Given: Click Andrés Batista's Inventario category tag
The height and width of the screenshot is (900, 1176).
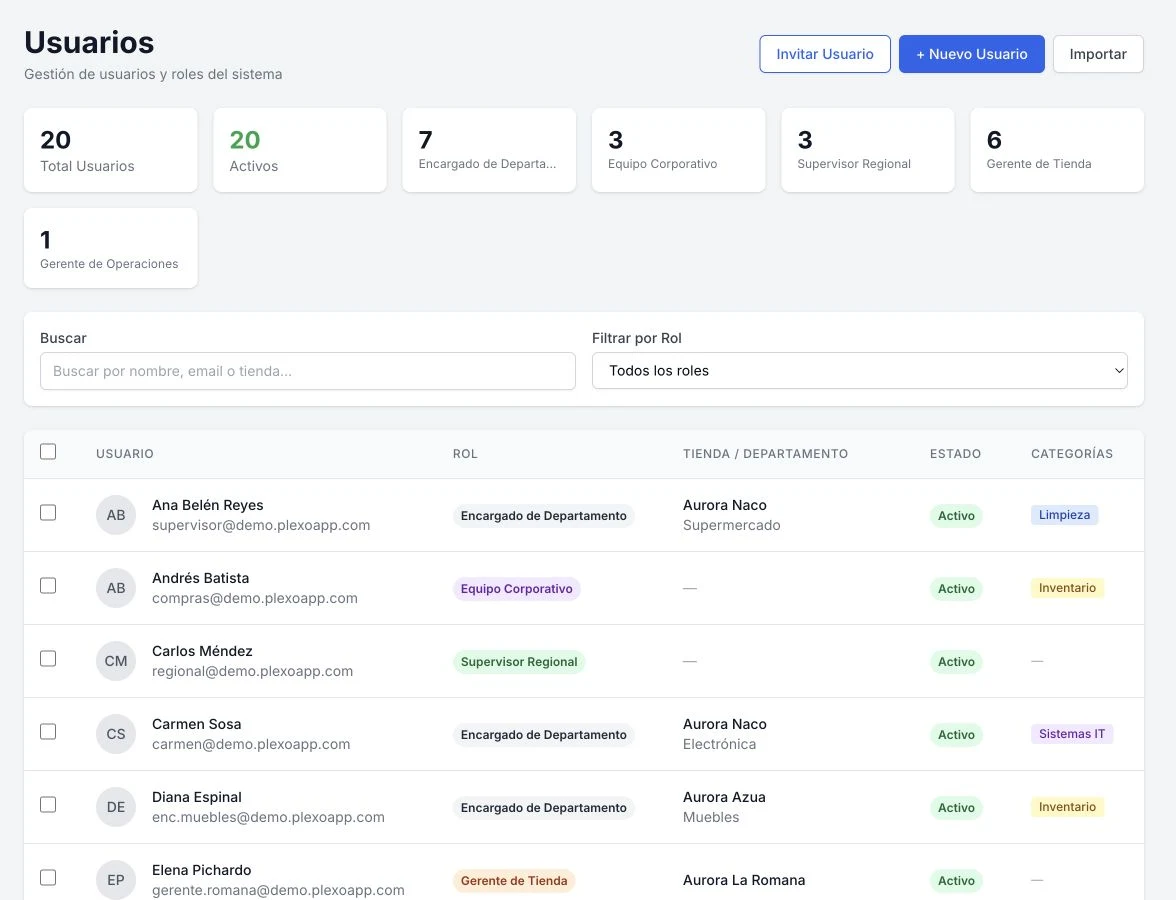Looking at the screenshot, I should (x=1067, y=588).
